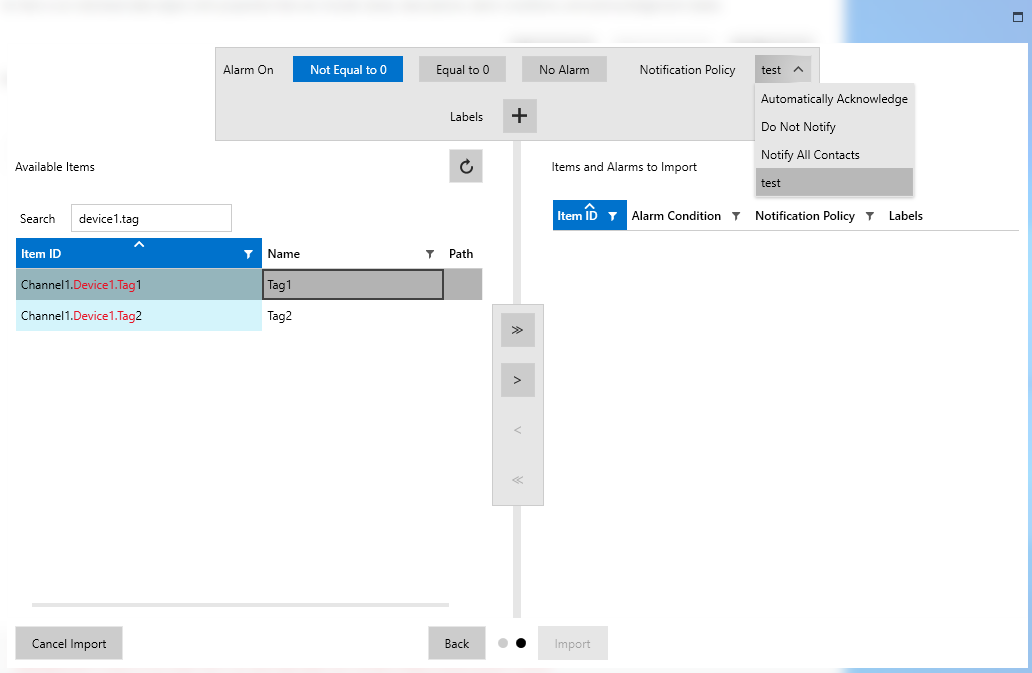
Task: Click the Tag1 name cell
Action: [353, 285]
